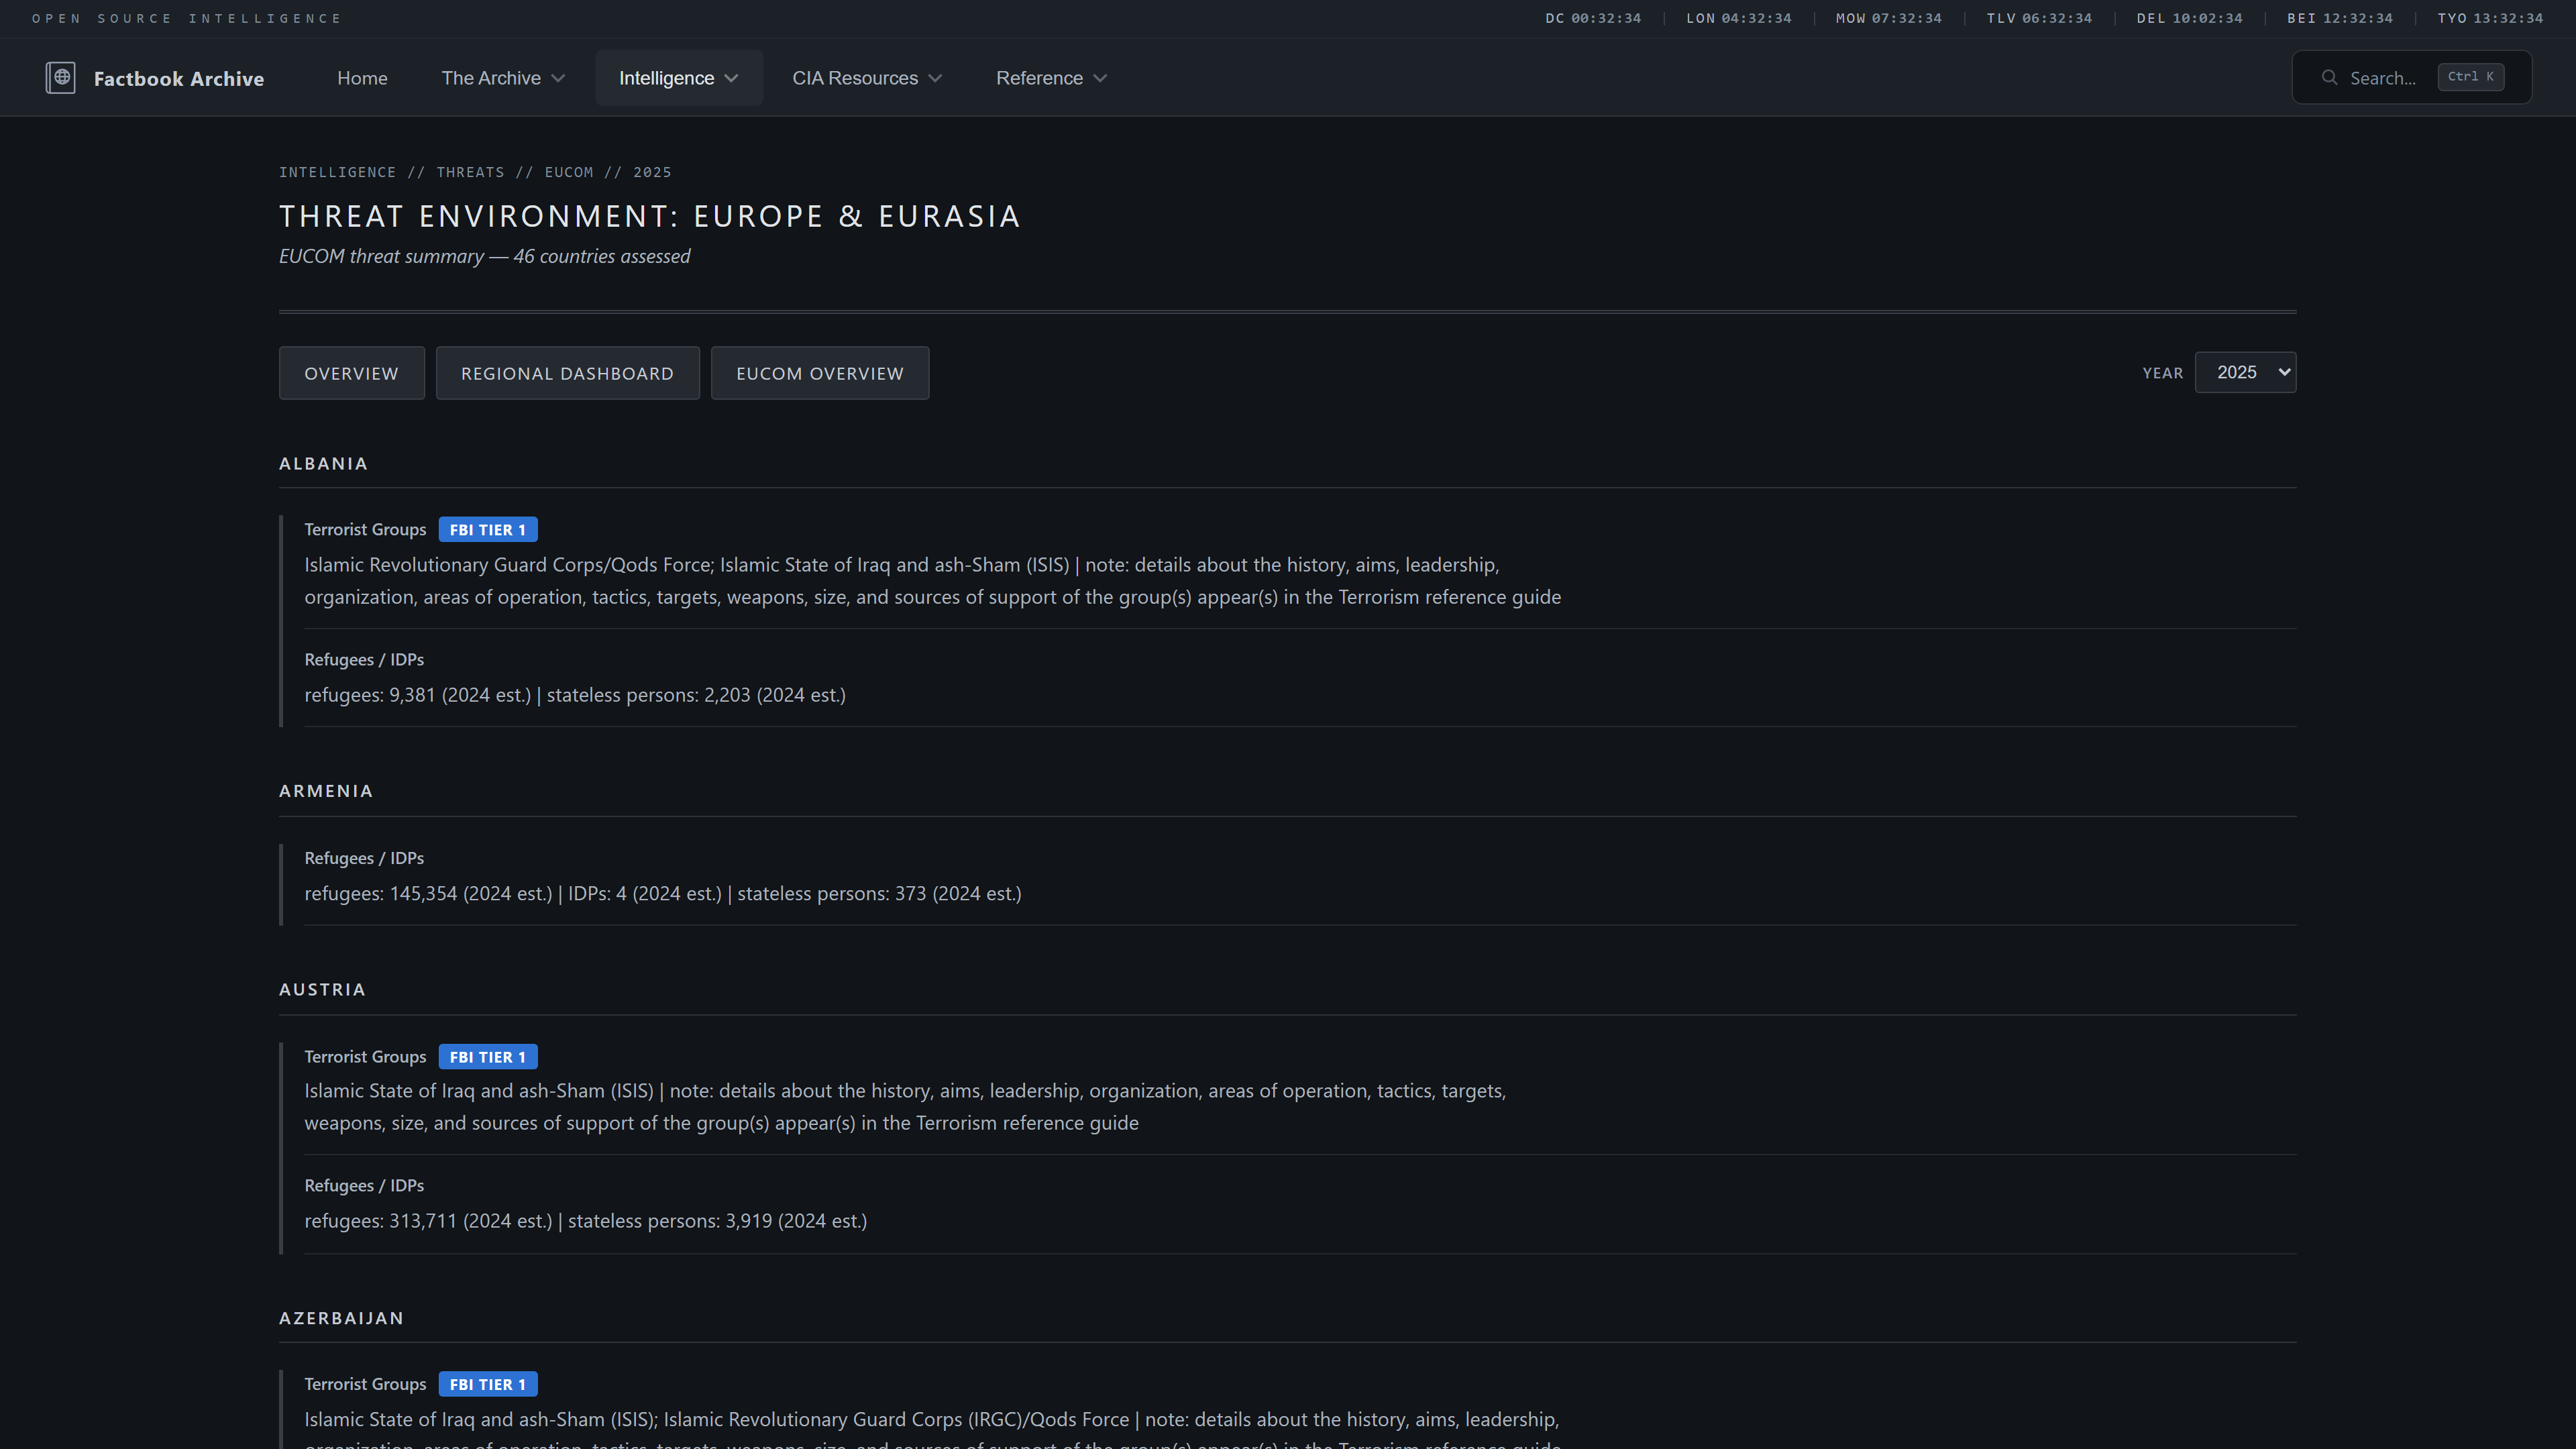
Task: Focus the Search input field
Action: coord(2382,78)
